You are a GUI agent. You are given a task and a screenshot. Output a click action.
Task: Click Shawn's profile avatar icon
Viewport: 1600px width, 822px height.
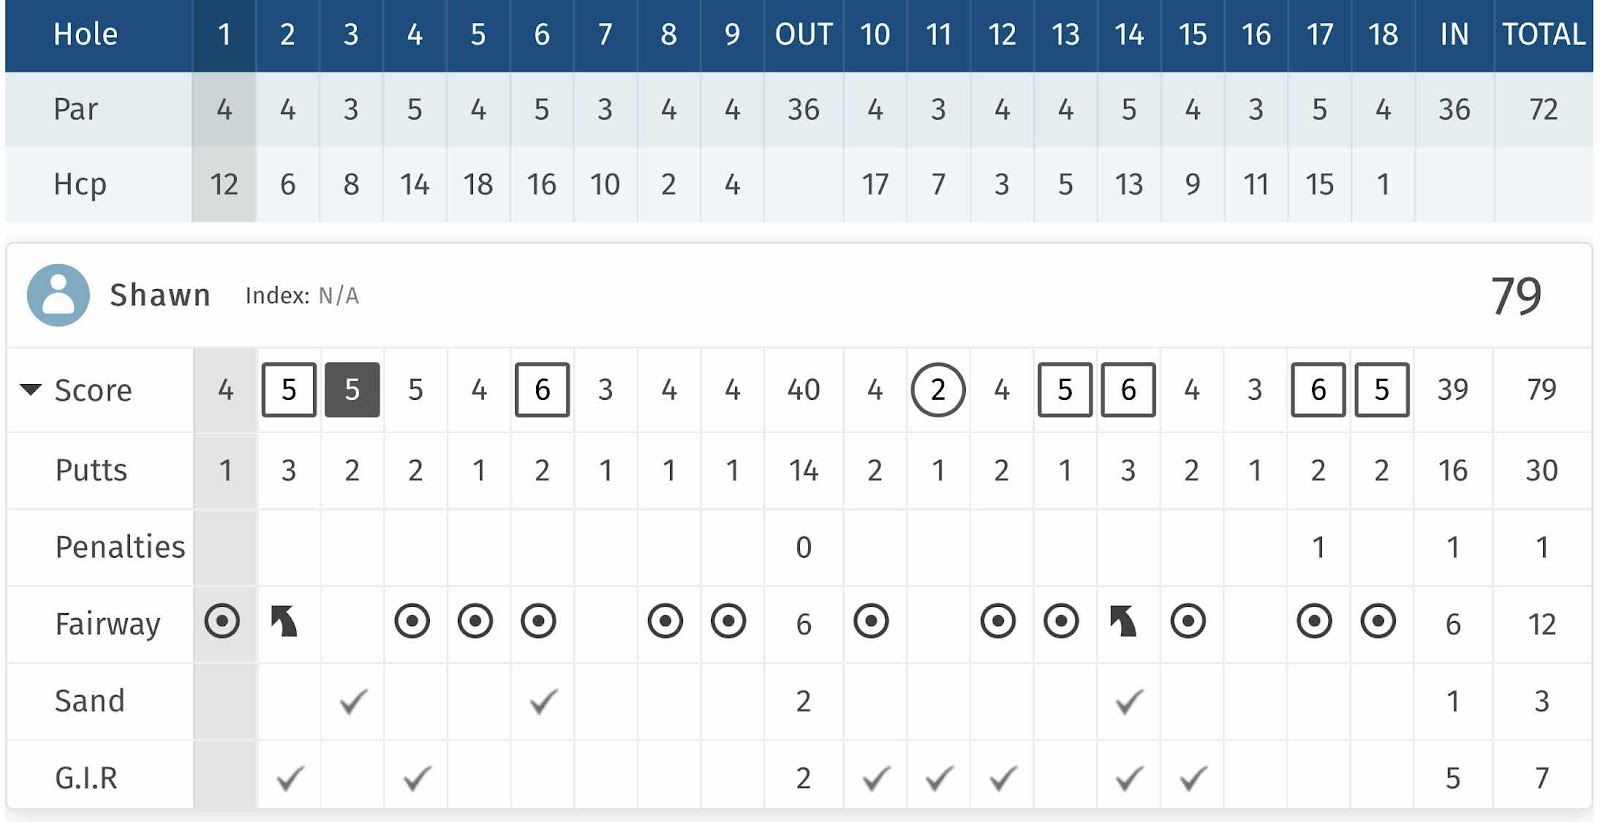pyautogui.click(x=58, y=295)
